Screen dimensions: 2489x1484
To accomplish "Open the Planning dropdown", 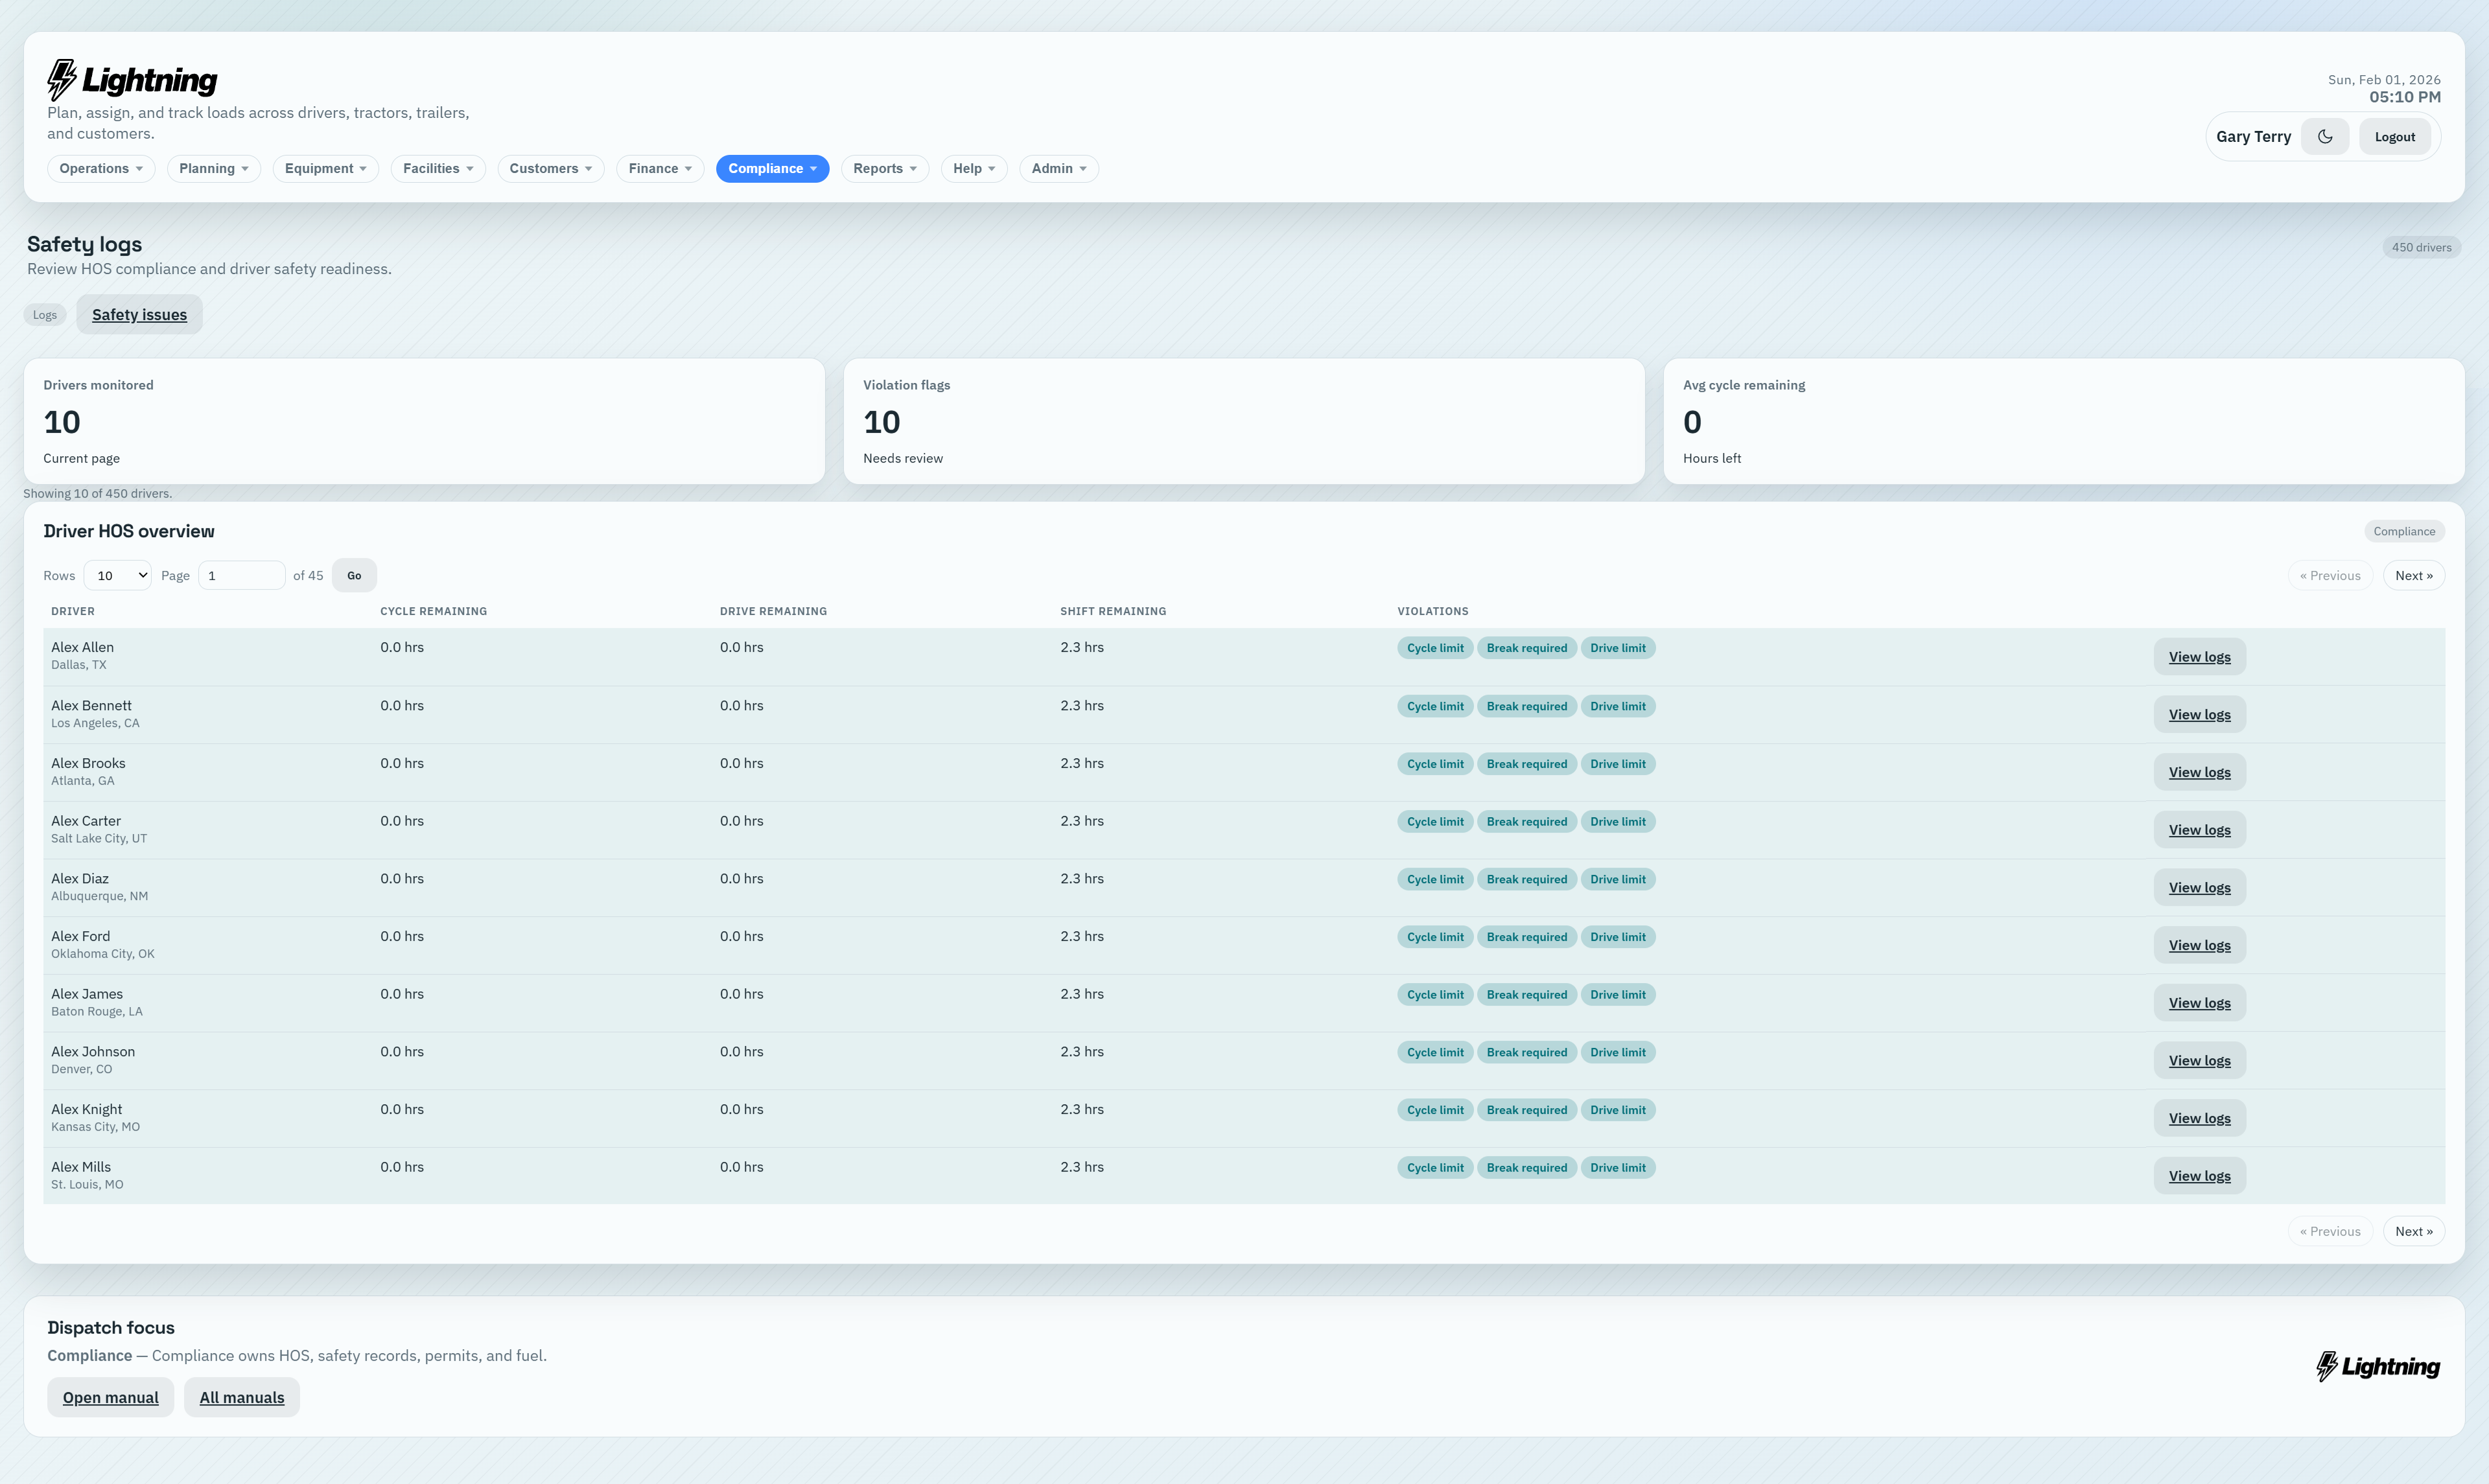I will pos(213,168).
